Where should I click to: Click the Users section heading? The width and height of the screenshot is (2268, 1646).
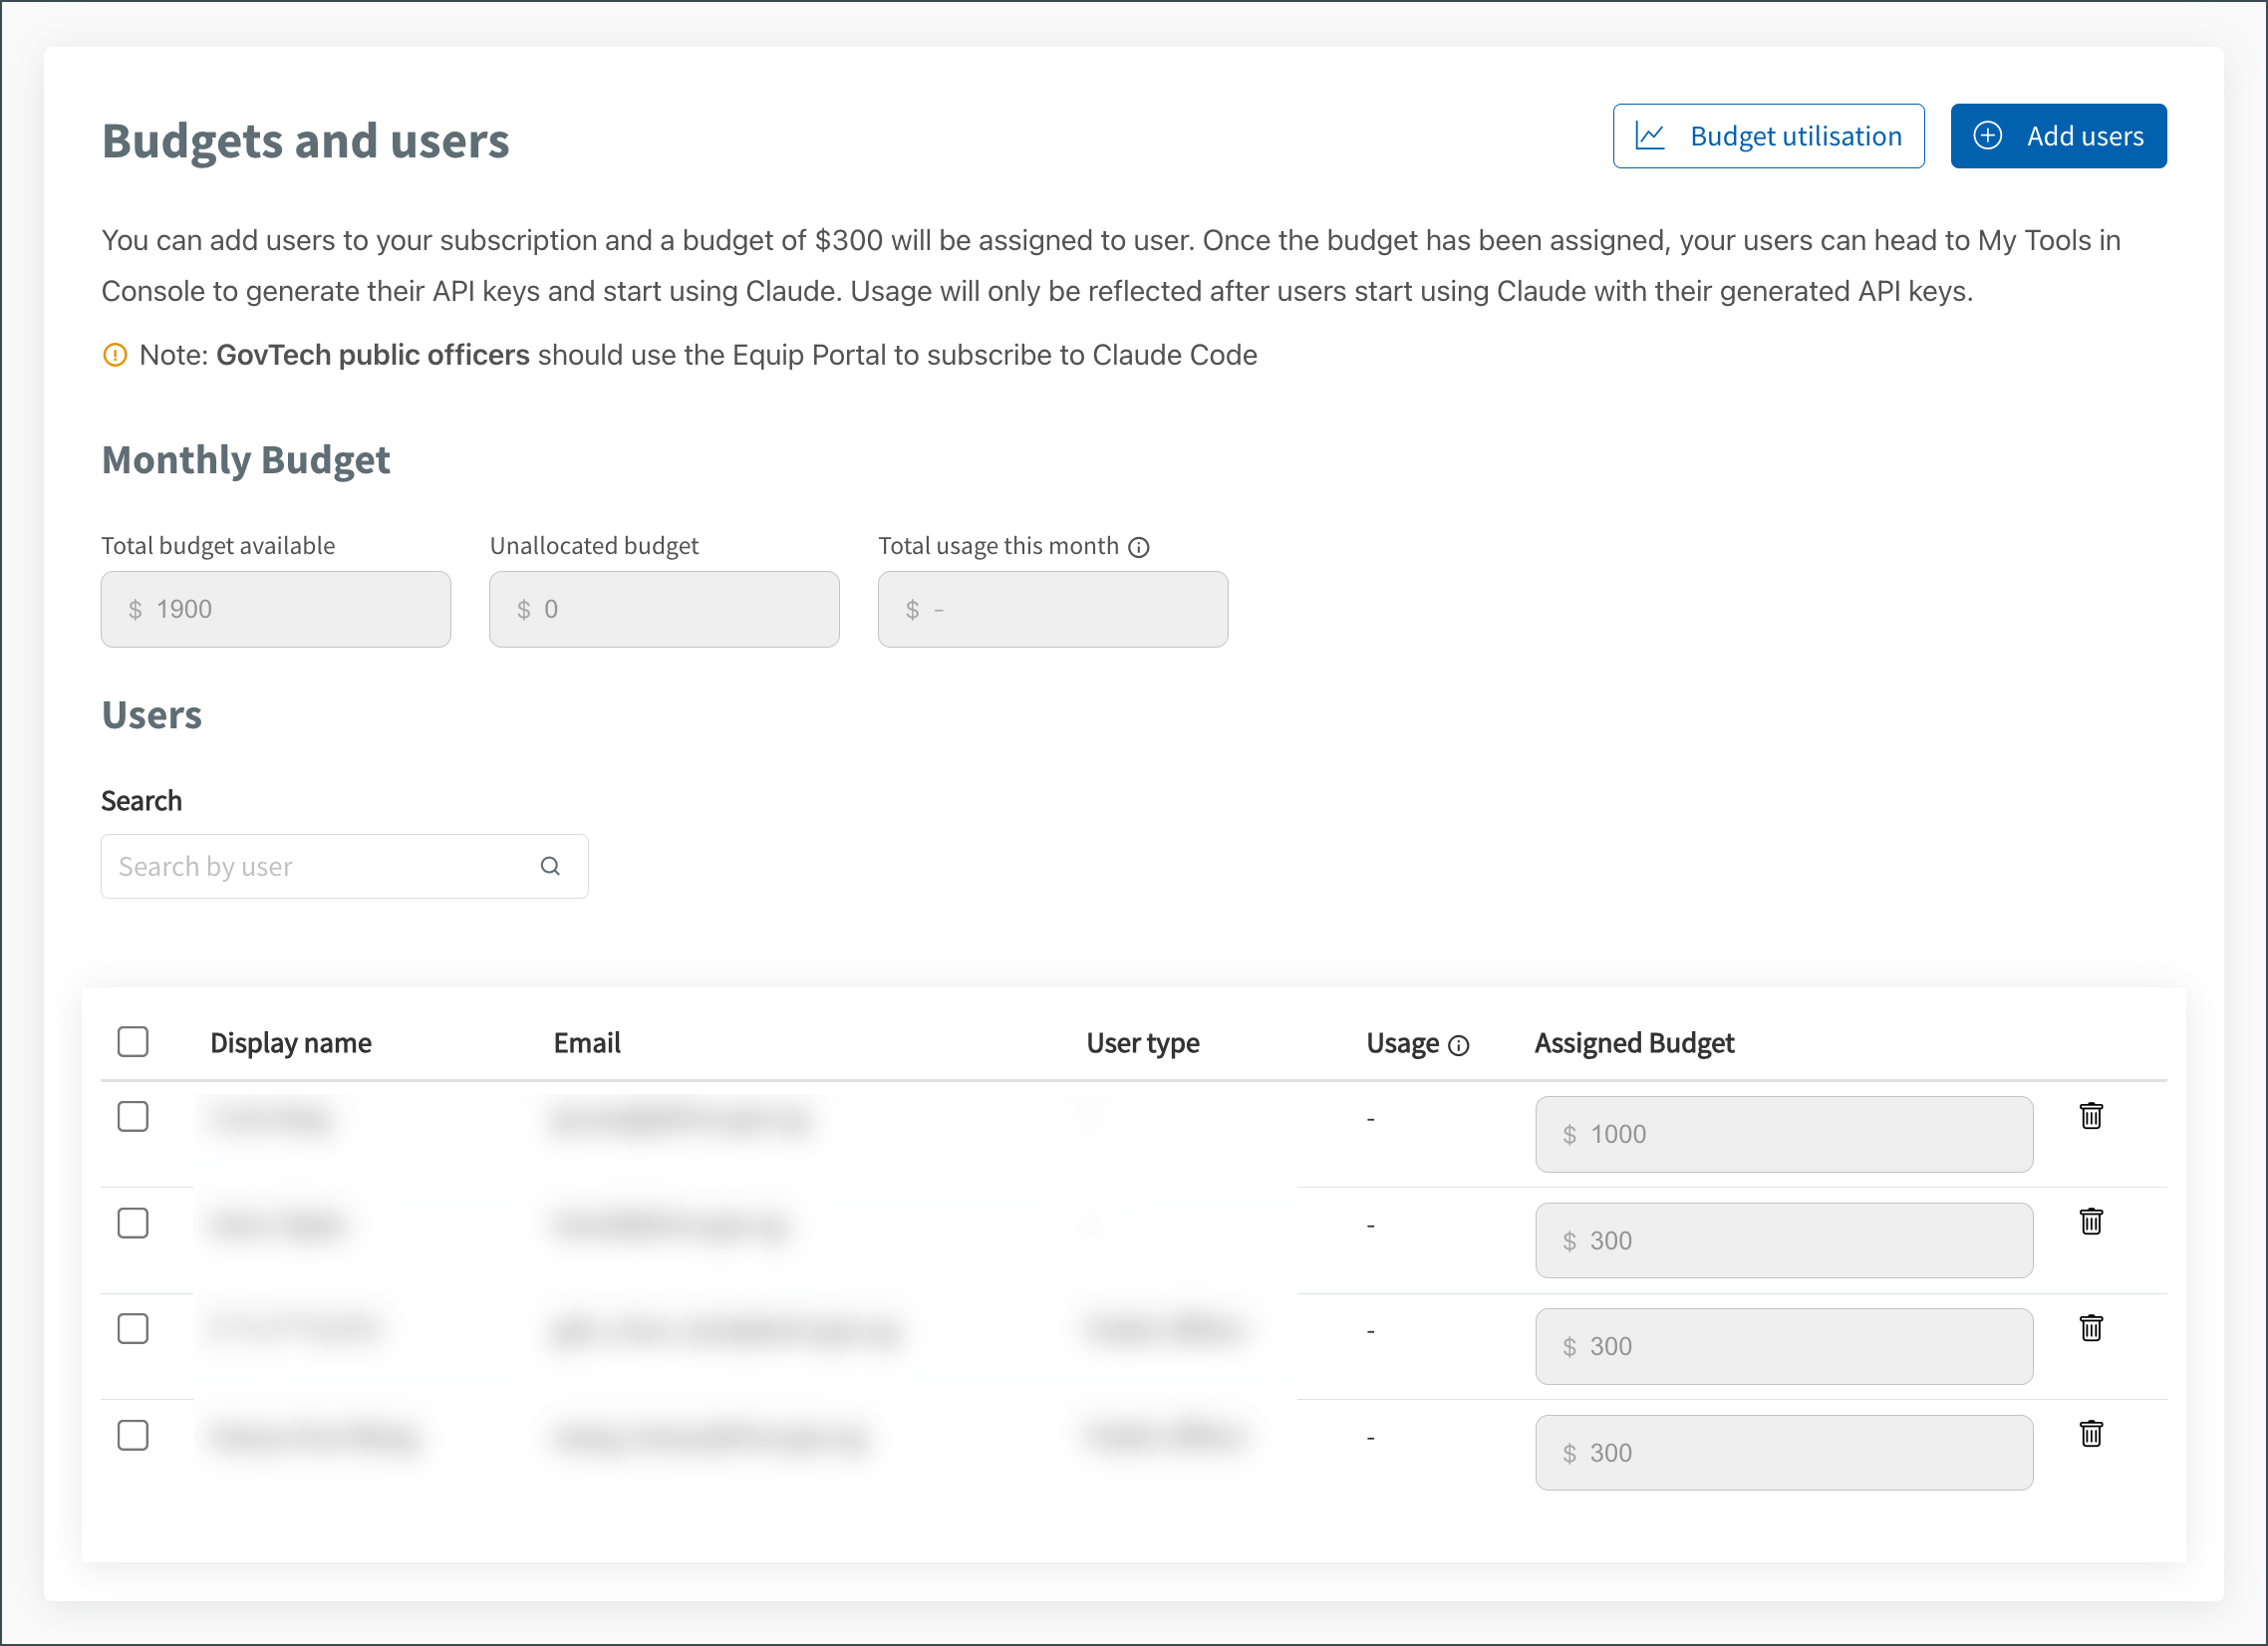click(x=152, y=715)
